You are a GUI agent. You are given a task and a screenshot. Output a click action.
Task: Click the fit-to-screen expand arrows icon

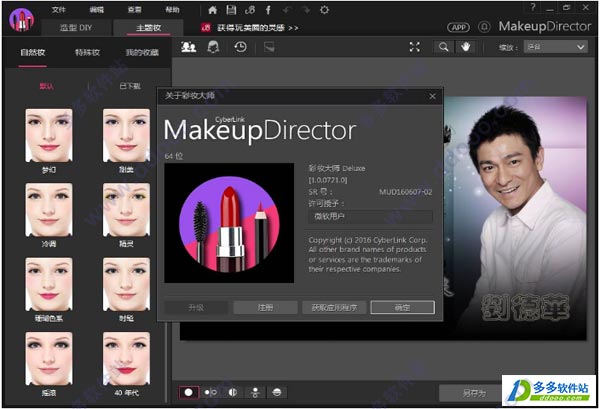[x=415, y=47]
